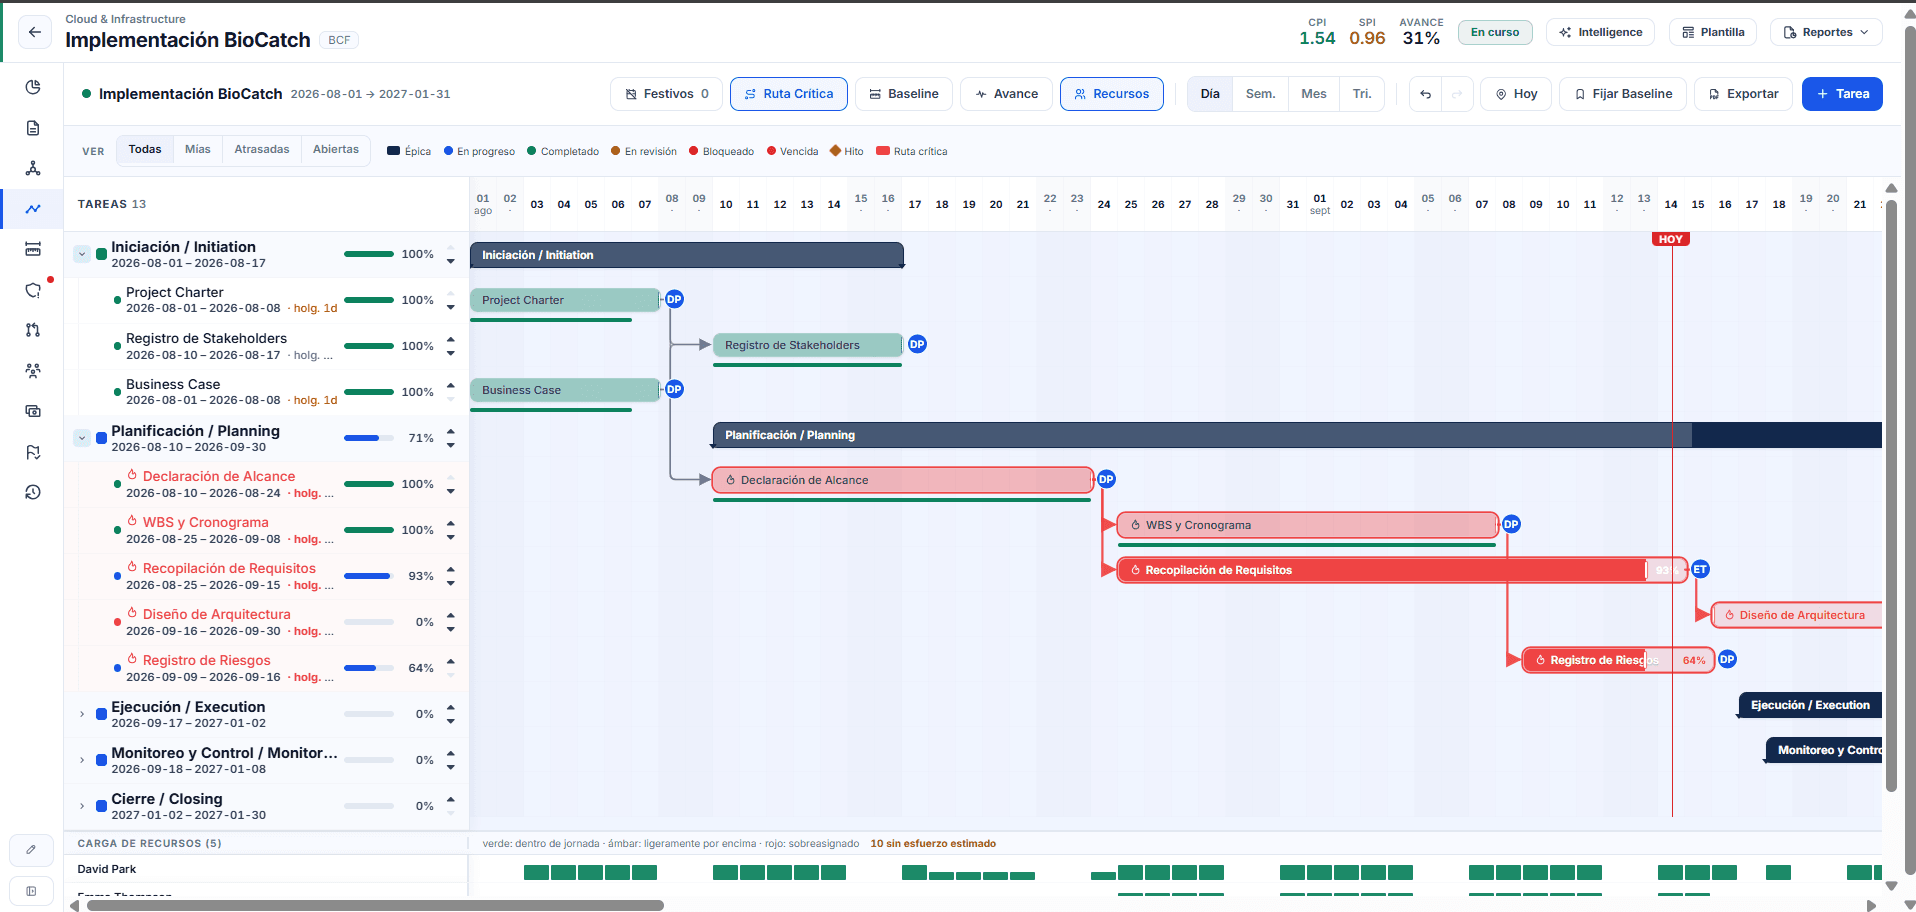Open the shield risk alert sidebar icon
The width and height of the screenshot is (1916, 912).
coord(33,290)
